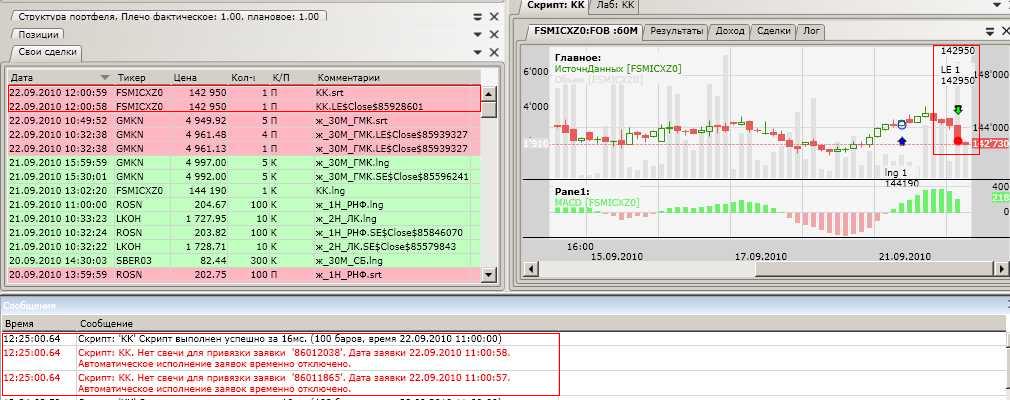Click the MACD [FSMICXZ0] legend label
Image resolution: width=1010 pixels, height=400 pixels.
point(597,202)
